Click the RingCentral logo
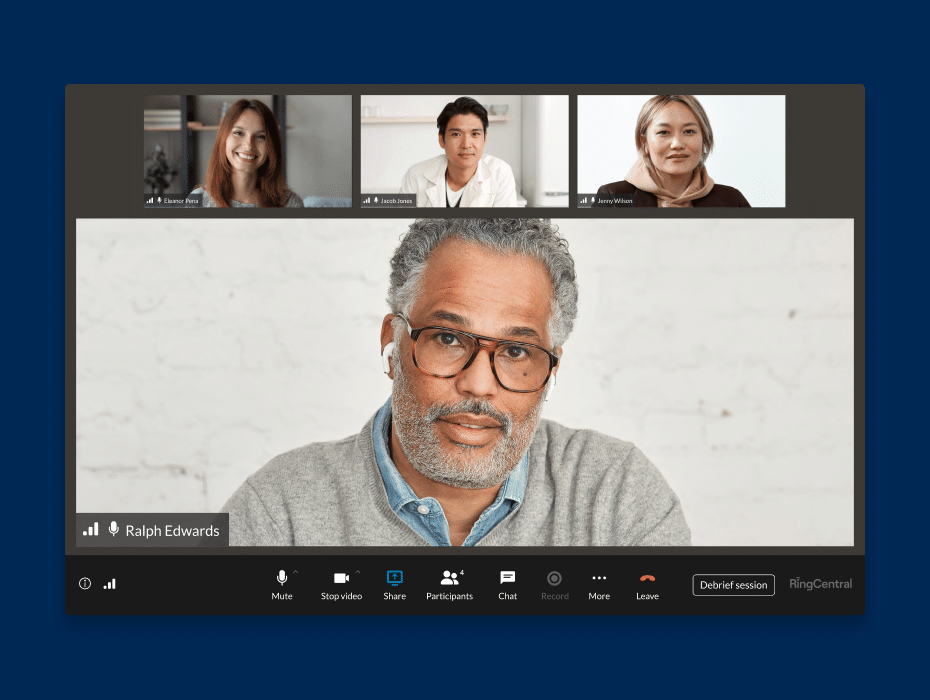The width and height of the screenshot is (930, 700). [x=820, y=584]
